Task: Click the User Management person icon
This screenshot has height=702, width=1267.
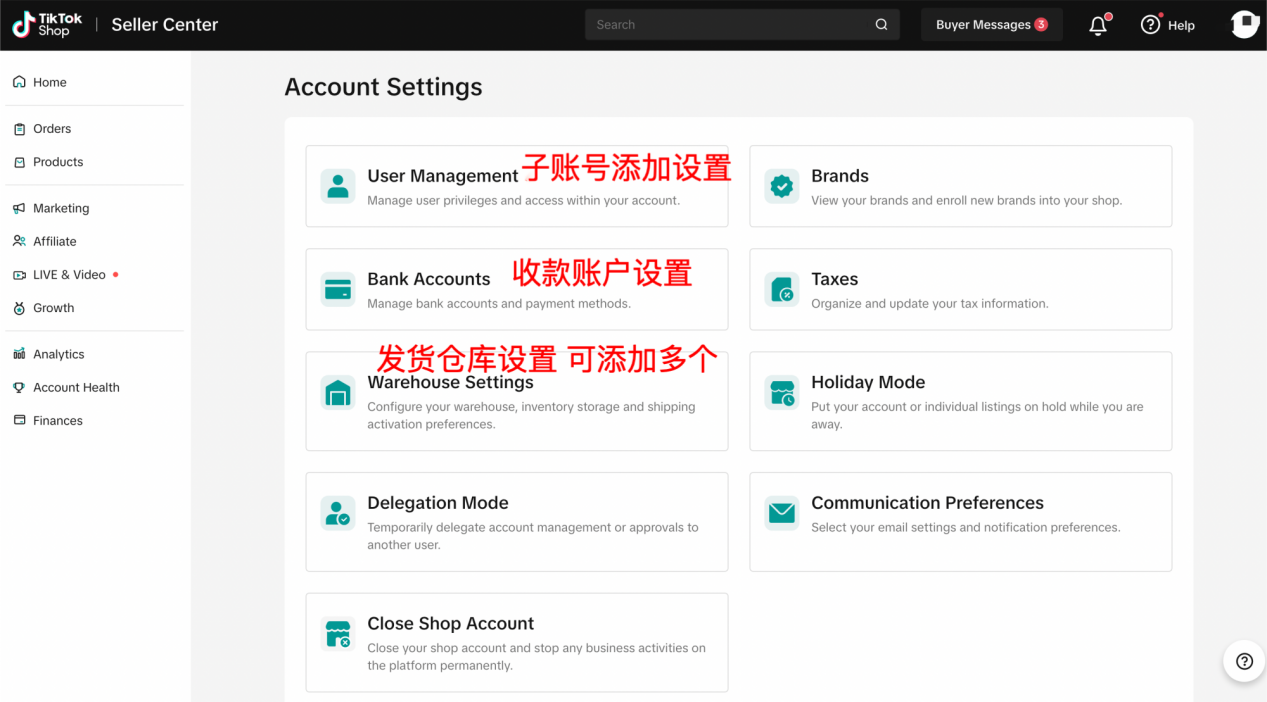Action: click(x=338, y=186)
